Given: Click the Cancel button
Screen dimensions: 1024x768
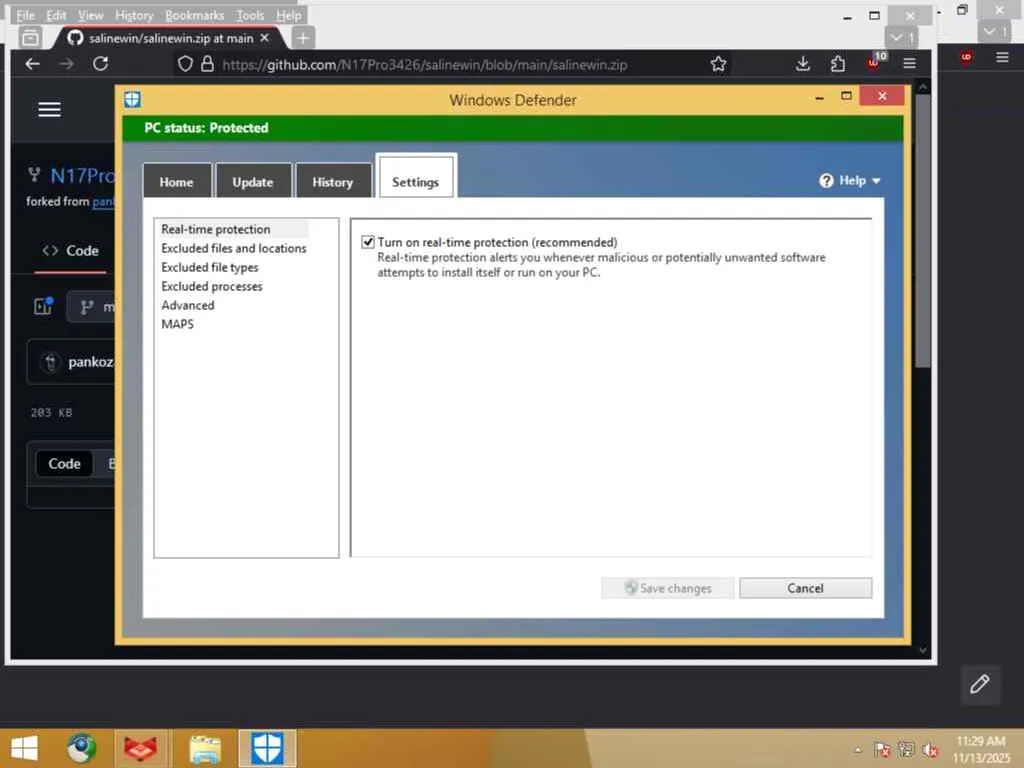Looking at the screenshot, I should click(x=805, y=588).
